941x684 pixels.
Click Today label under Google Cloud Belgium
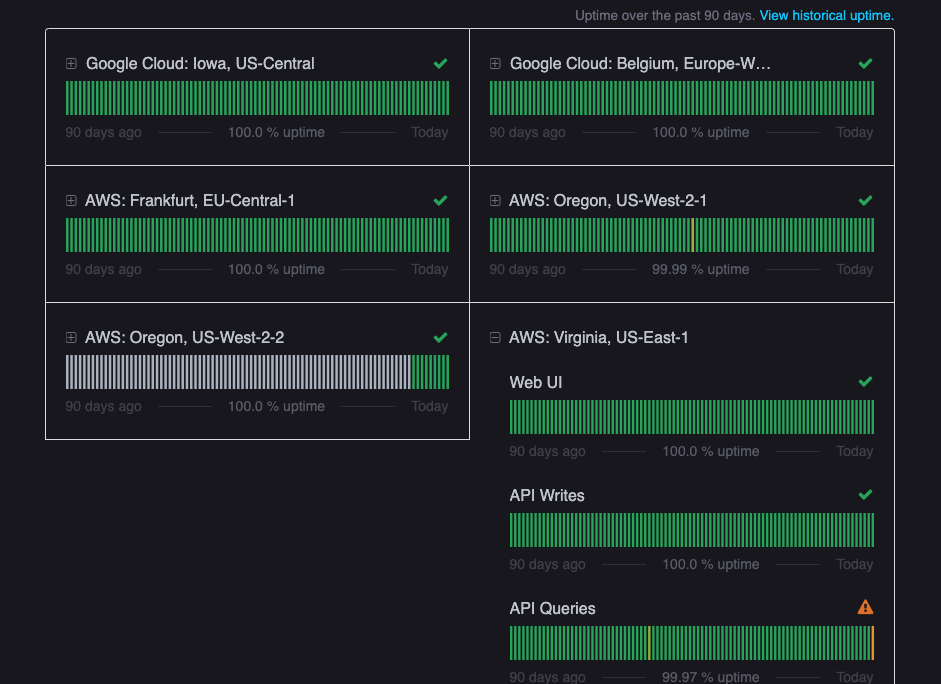[x=855, y=133]
